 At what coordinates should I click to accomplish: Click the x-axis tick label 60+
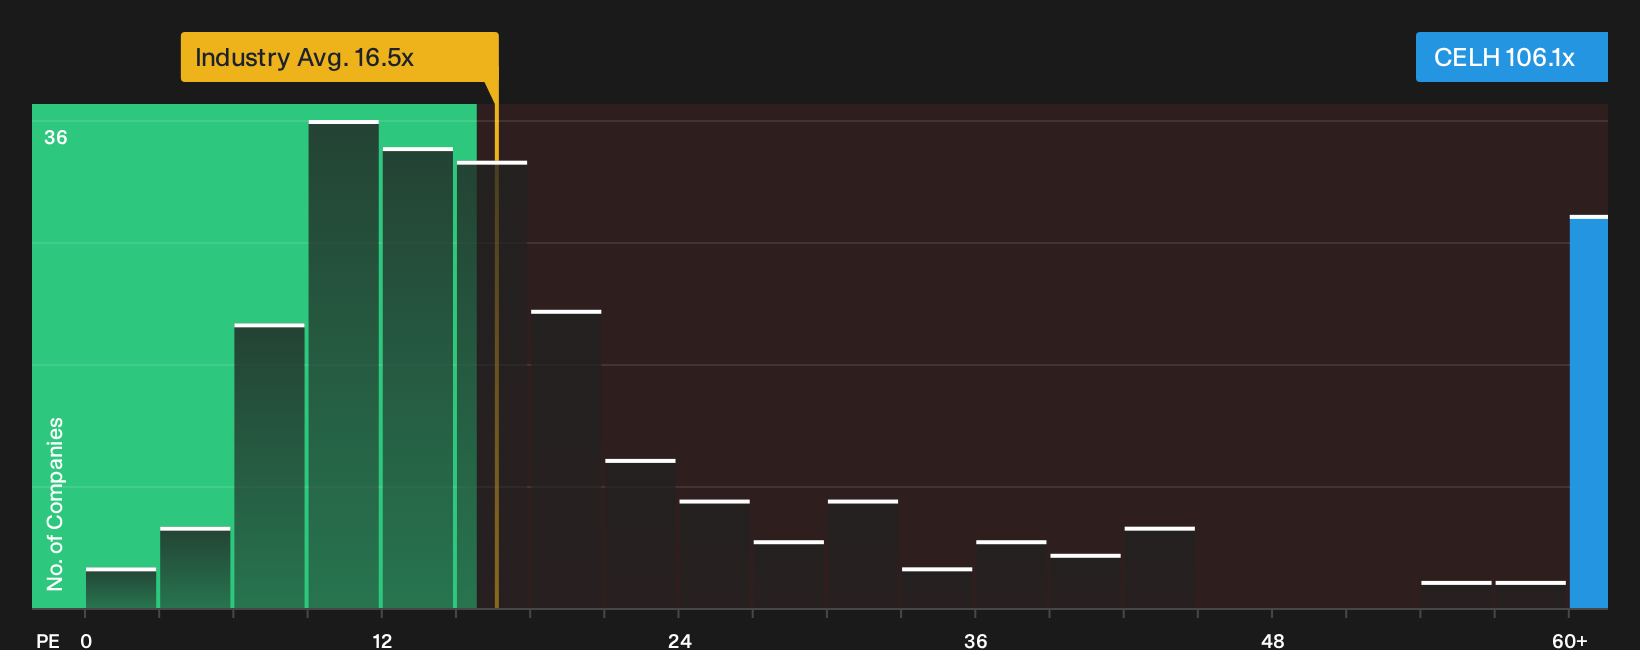tap(1570, 641)
